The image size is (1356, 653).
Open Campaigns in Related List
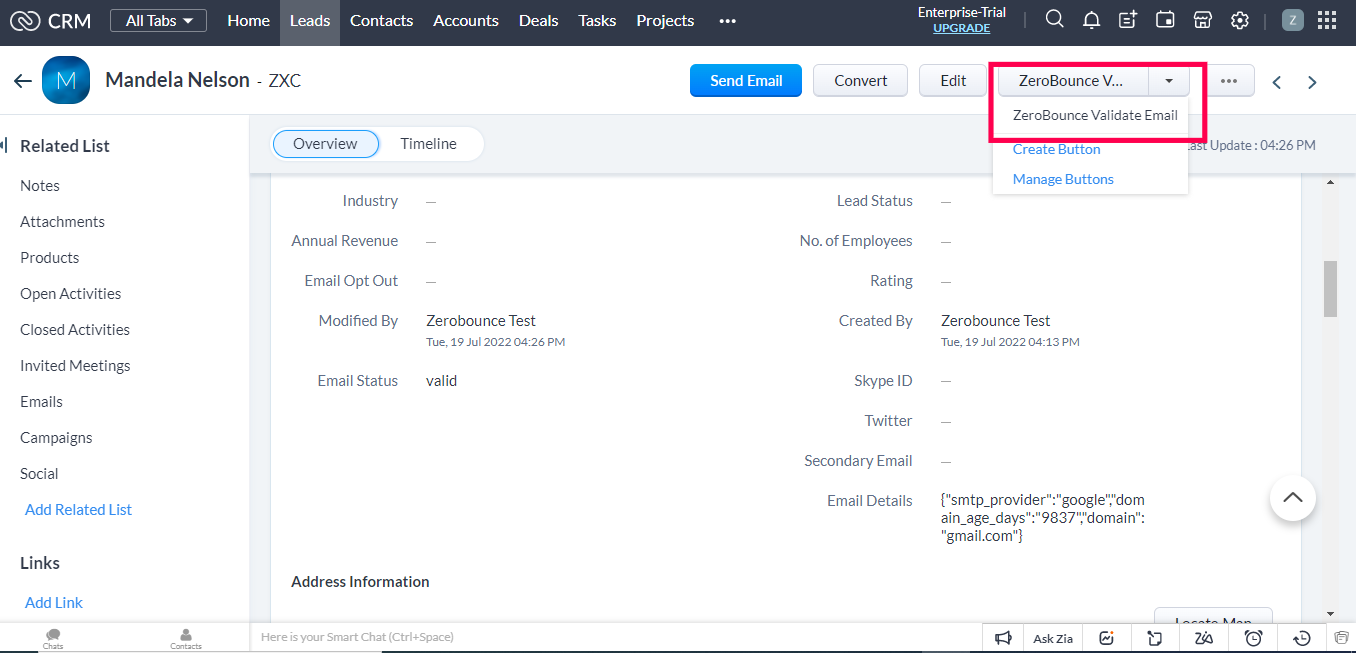pos(56,438)
